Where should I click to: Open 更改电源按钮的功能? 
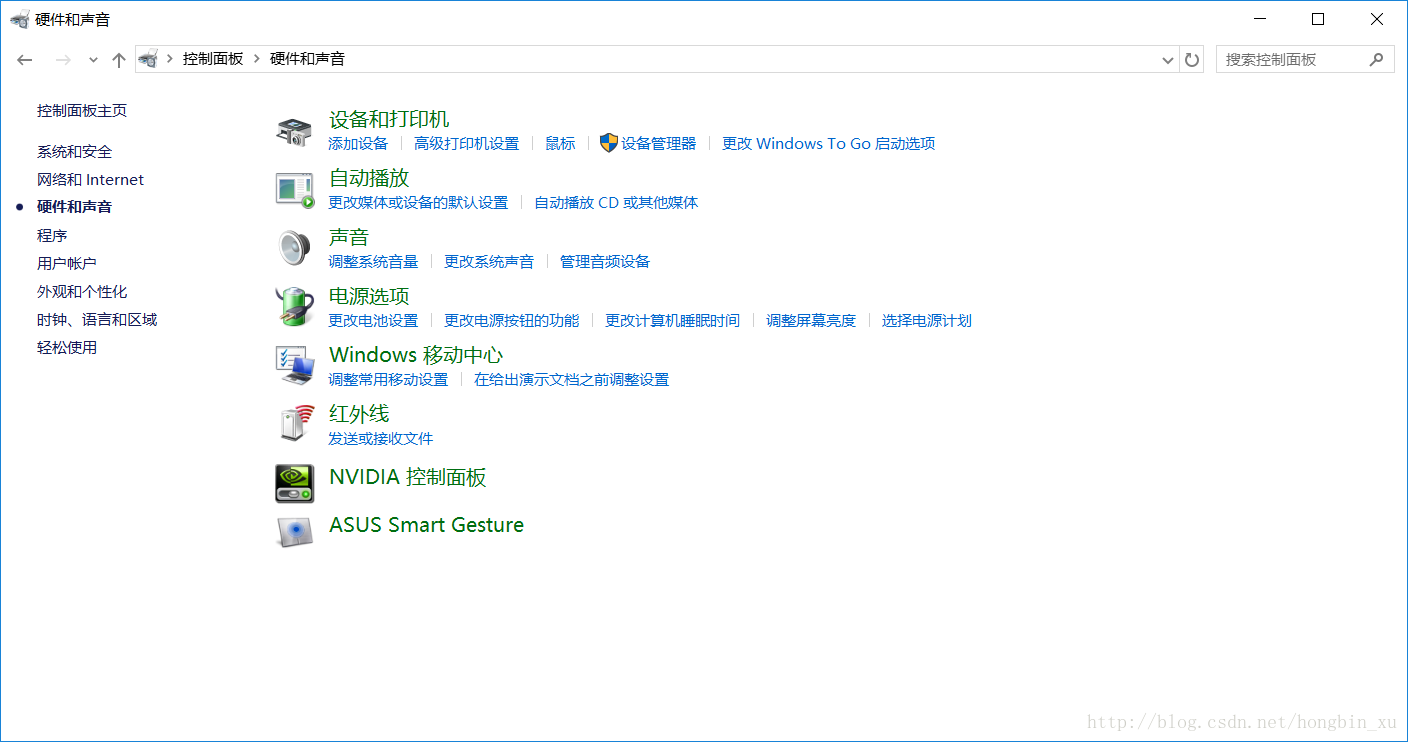[x=512, y=321]
